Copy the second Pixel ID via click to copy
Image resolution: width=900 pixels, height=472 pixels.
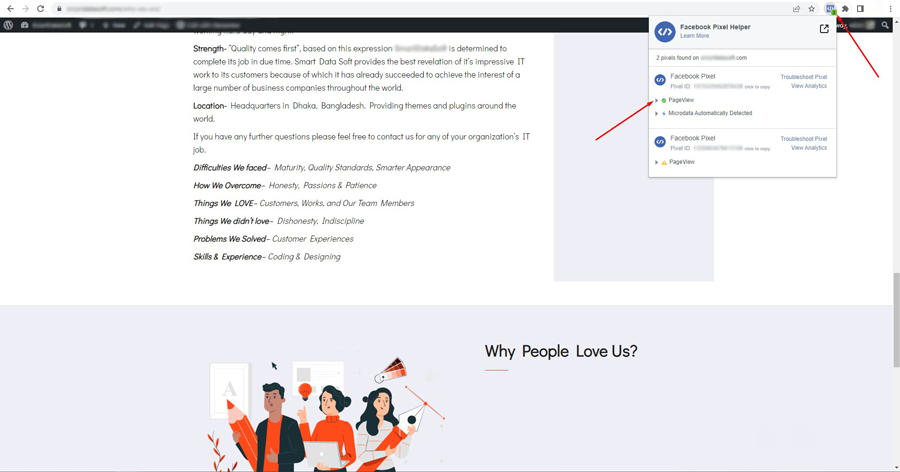pos(757,149)
